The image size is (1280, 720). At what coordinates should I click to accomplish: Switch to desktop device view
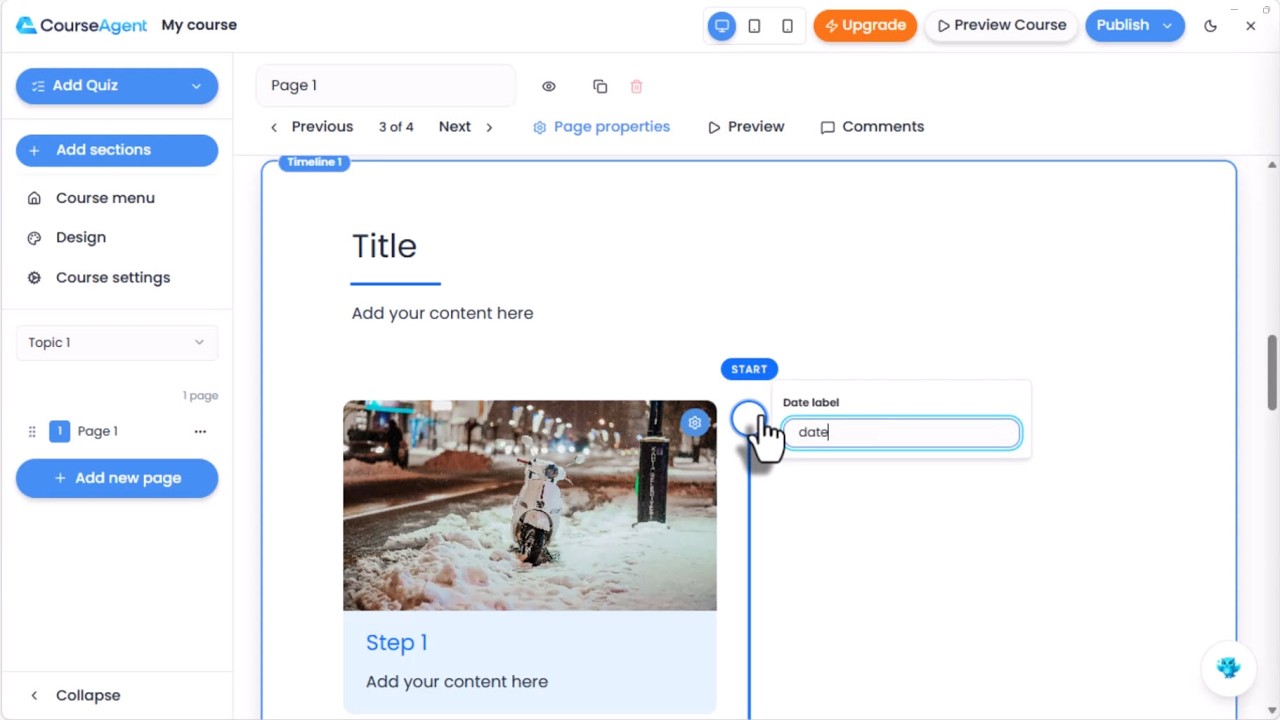point(722,26)
